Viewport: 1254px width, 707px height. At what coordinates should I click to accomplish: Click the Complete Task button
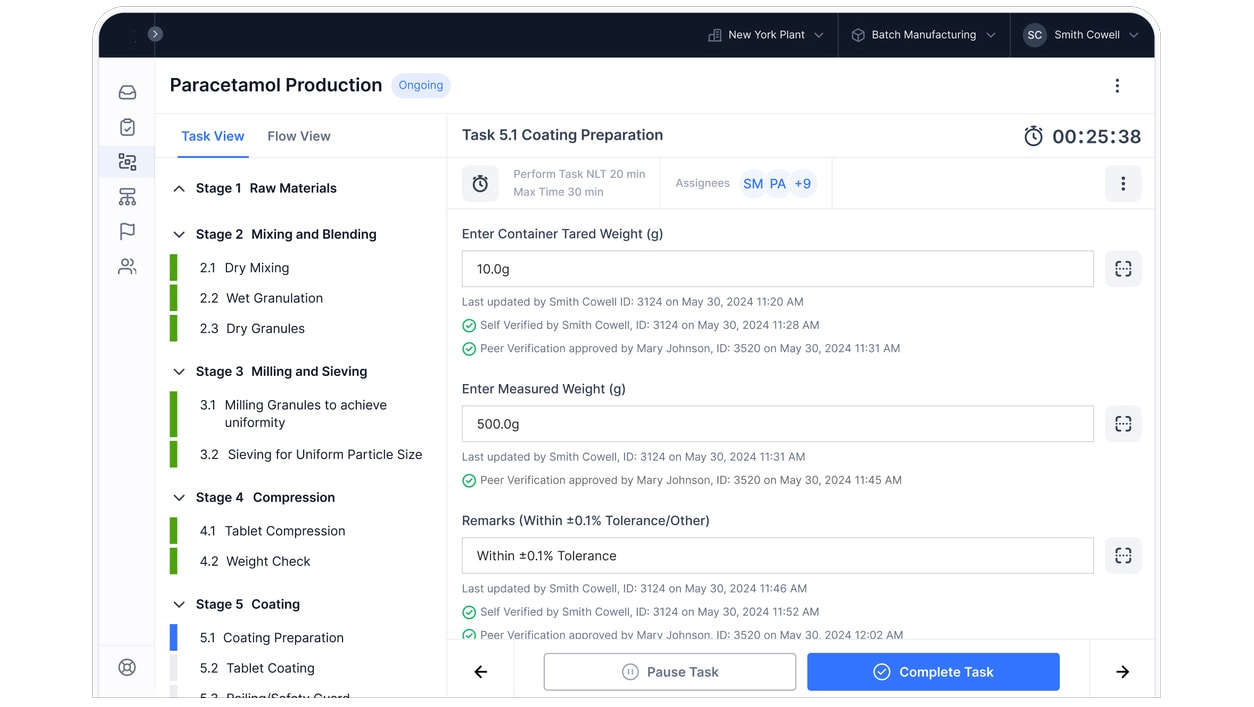(x=933, y=672)
